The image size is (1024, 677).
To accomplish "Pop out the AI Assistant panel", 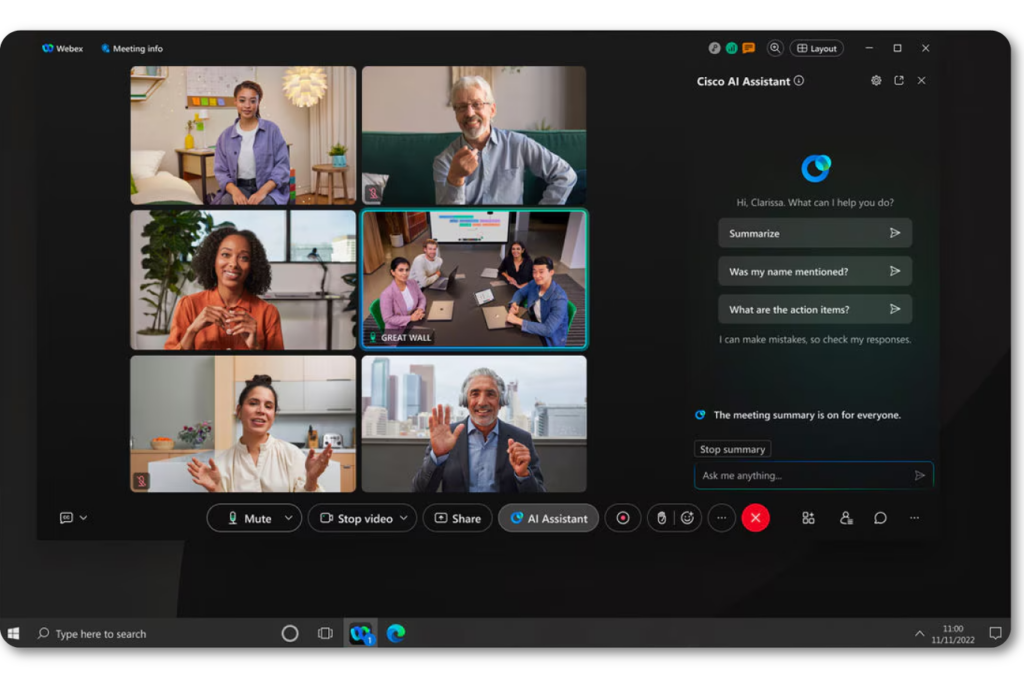I will point(899,80).
